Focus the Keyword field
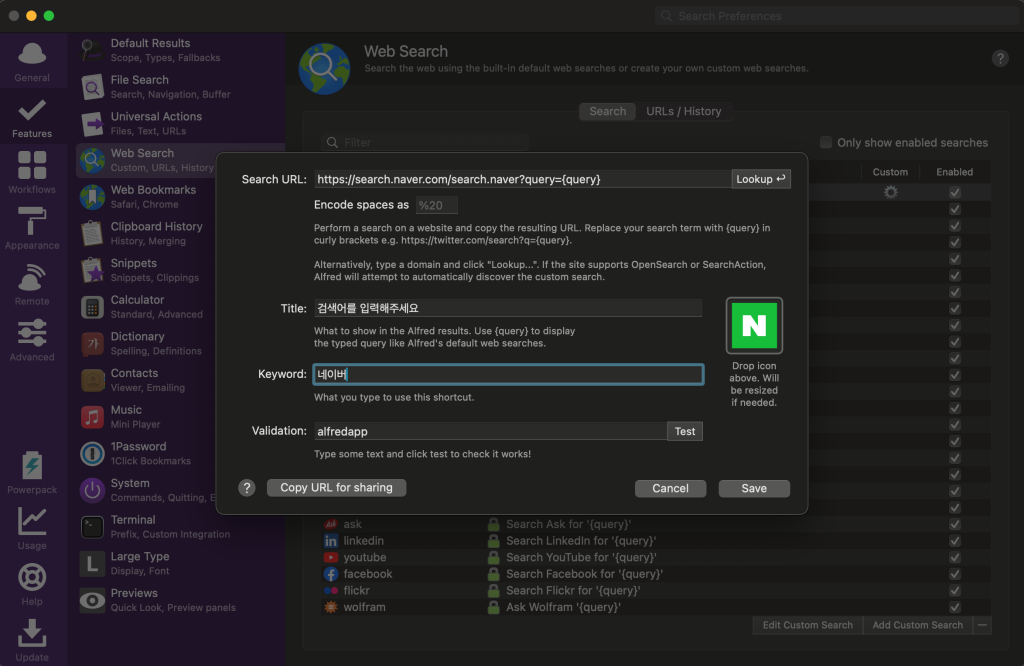The width and height of the screenshot is (1024, 666). point(508,374)
